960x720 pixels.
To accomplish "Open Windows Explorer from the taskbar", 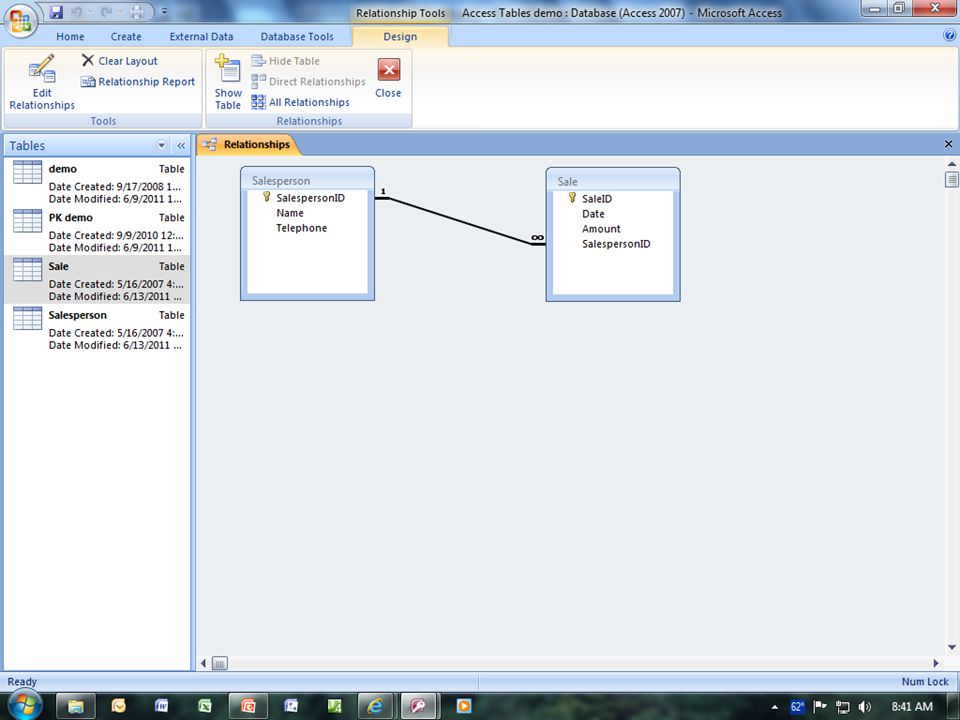I will tap(75, 707).
